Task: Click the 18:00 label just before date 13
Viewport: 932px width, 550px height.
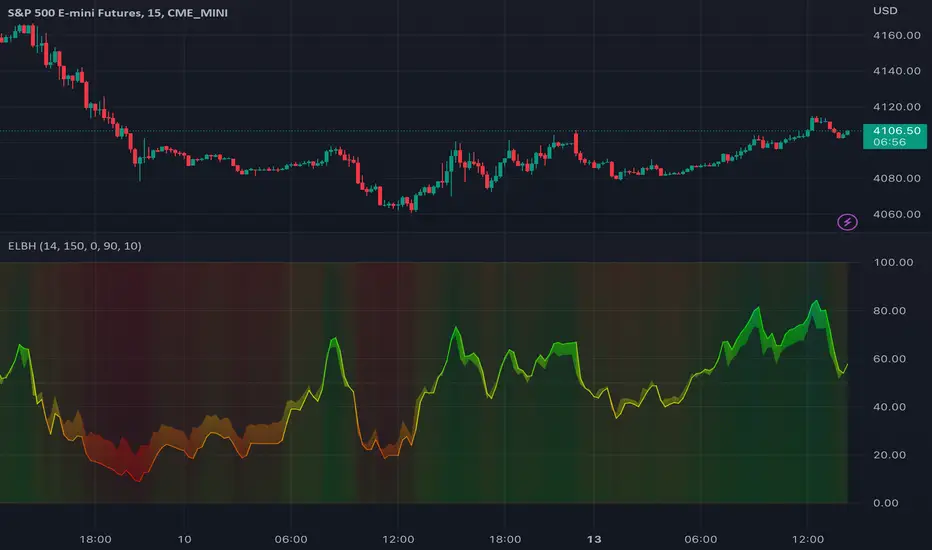Action: pos(505,539)
